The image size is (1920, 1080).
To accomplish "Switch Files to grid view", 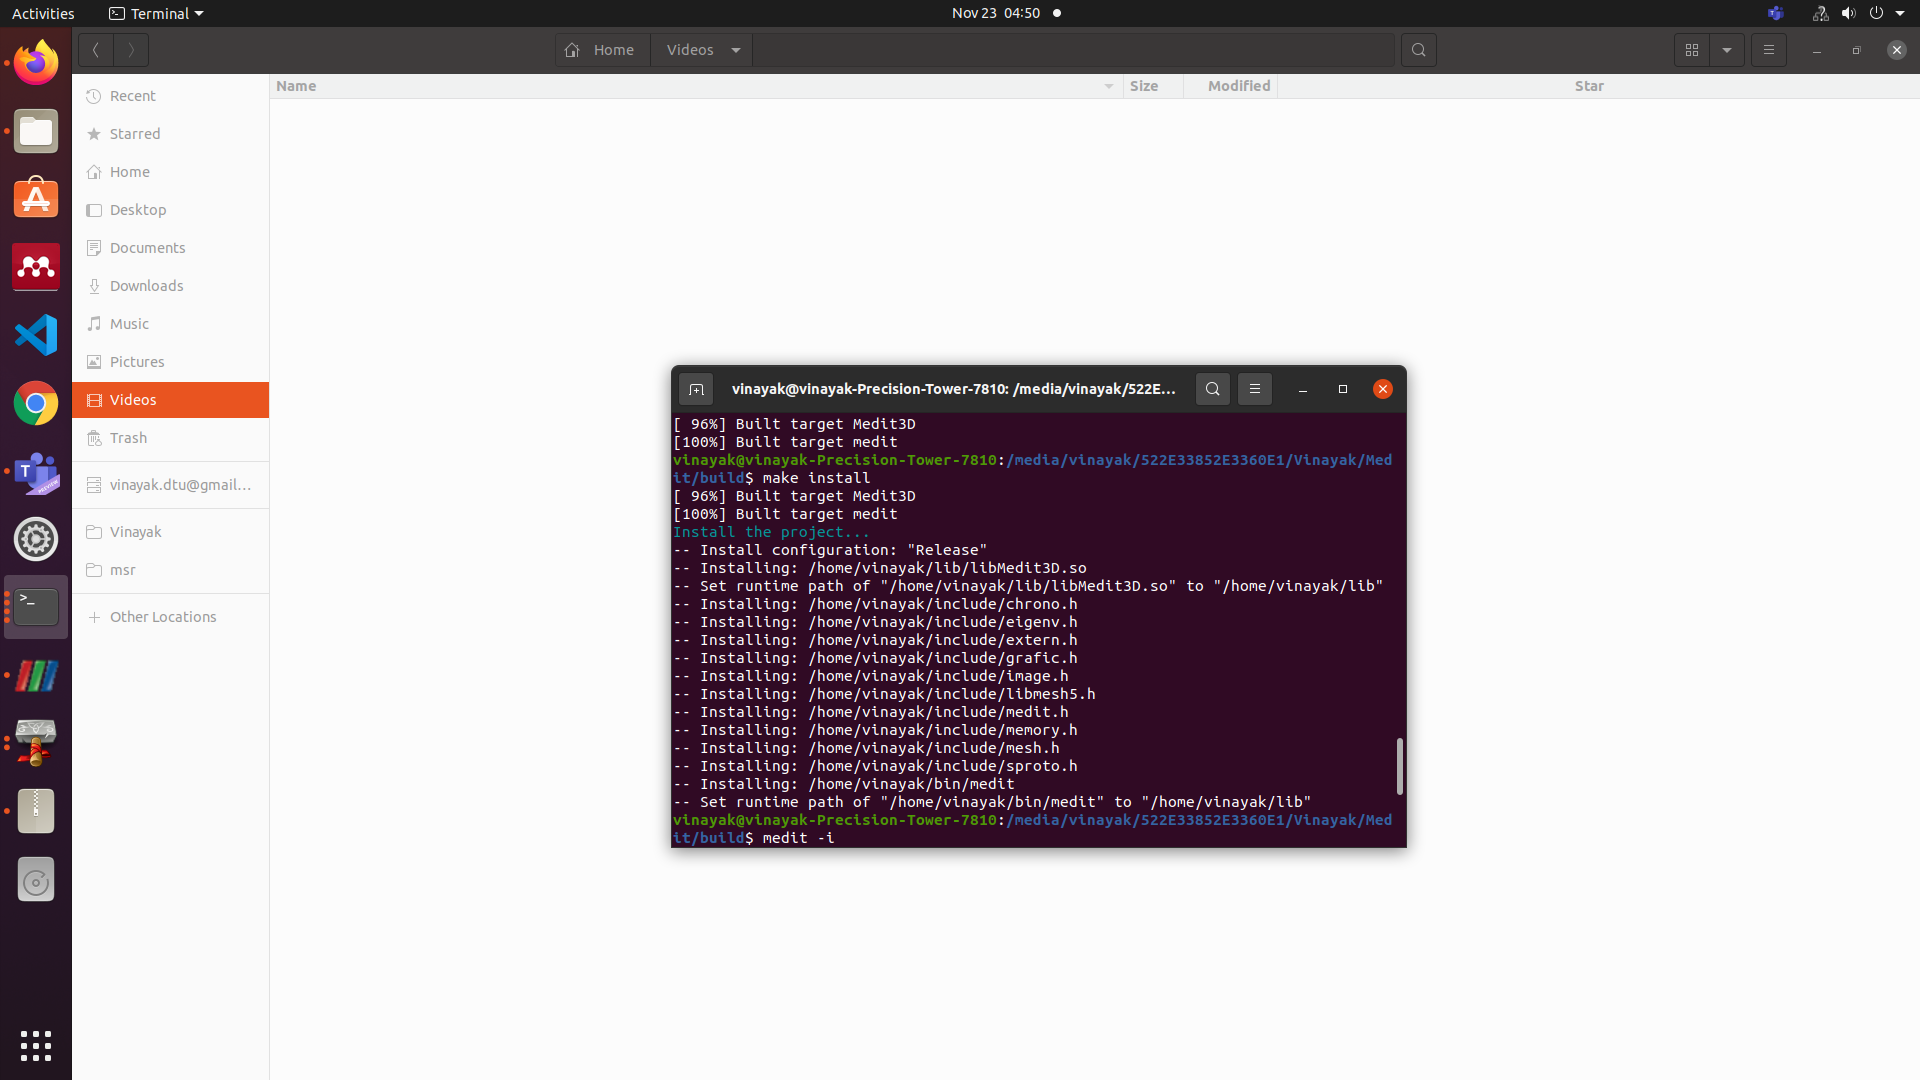I will (x=1692, y=50).
